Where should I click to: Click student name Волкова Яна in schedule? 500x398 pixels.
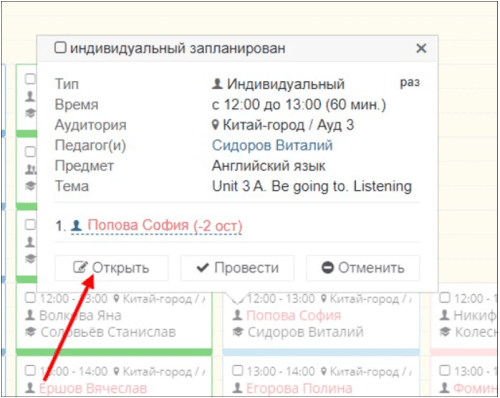point(80,316)
